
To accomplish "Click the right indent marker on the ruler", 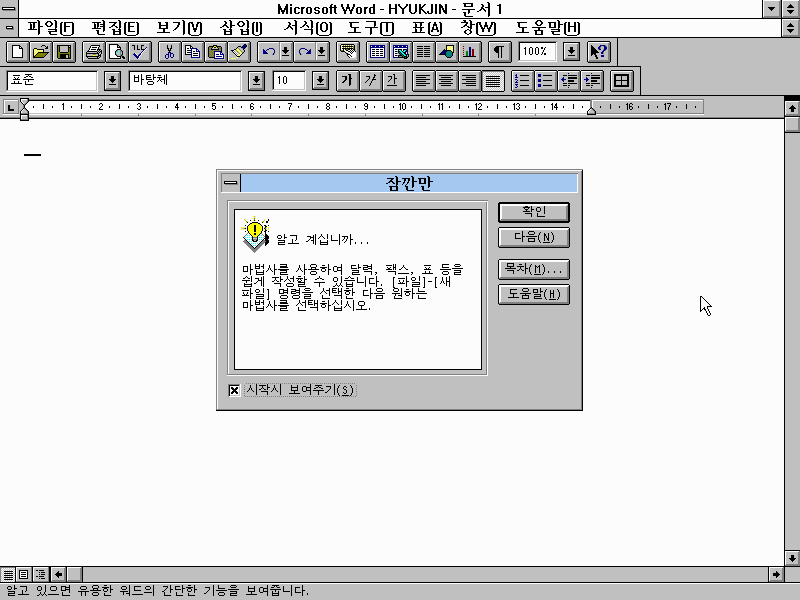I will pos(591,111).
